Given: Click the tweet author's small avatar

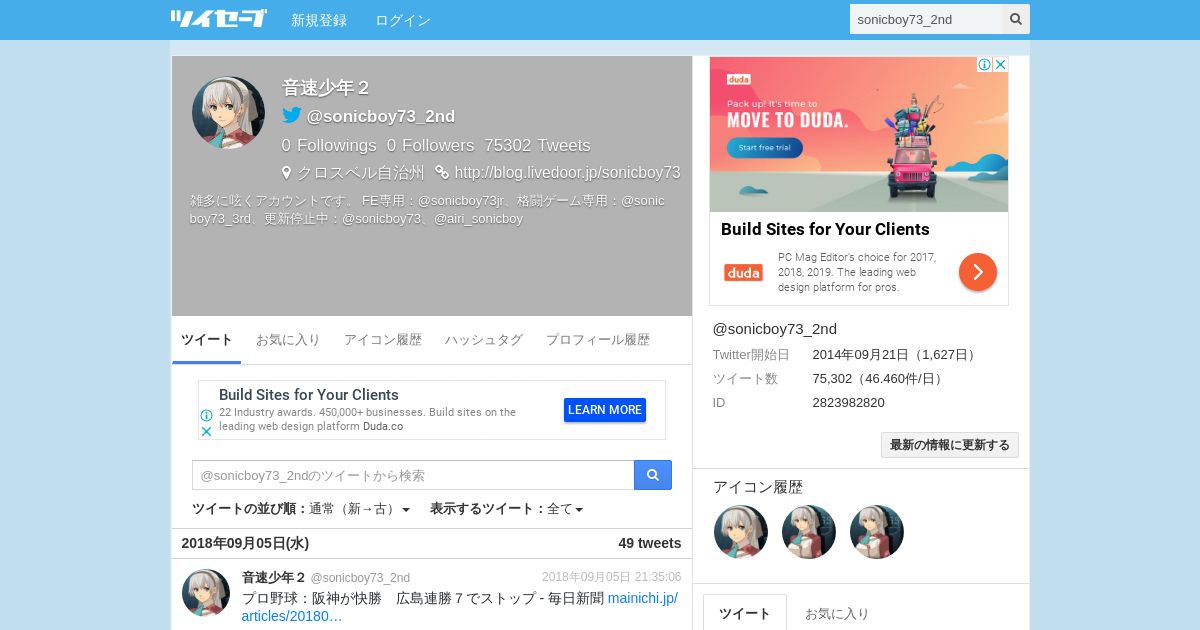Looking at the screenshot, I should pyautogui.click(x=206, y=593).
